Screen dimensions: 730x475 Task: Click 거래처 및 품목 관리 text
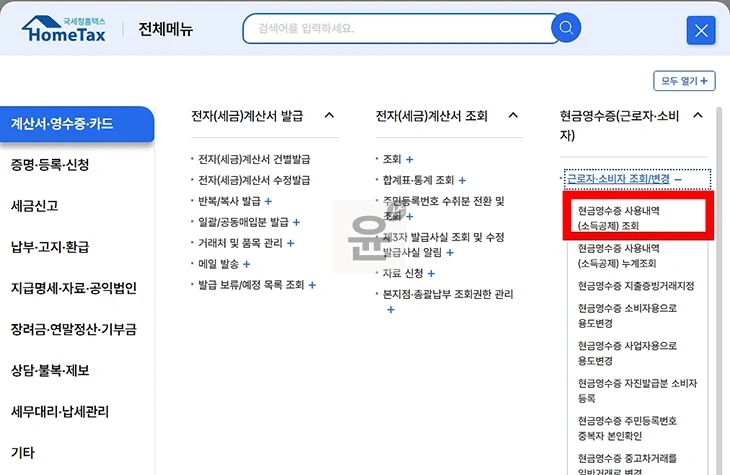[x=240, y=243]
